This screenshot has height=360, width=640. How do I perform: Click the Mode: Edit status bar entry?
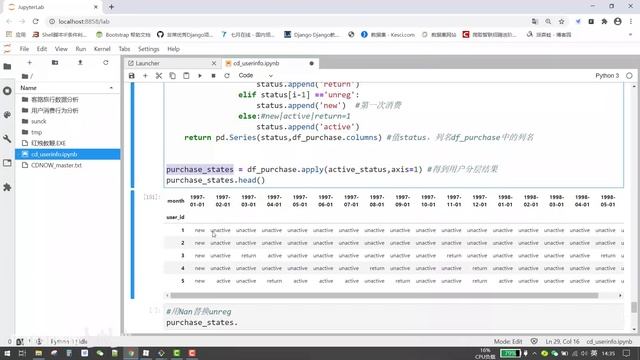click(x=508, y=342)
